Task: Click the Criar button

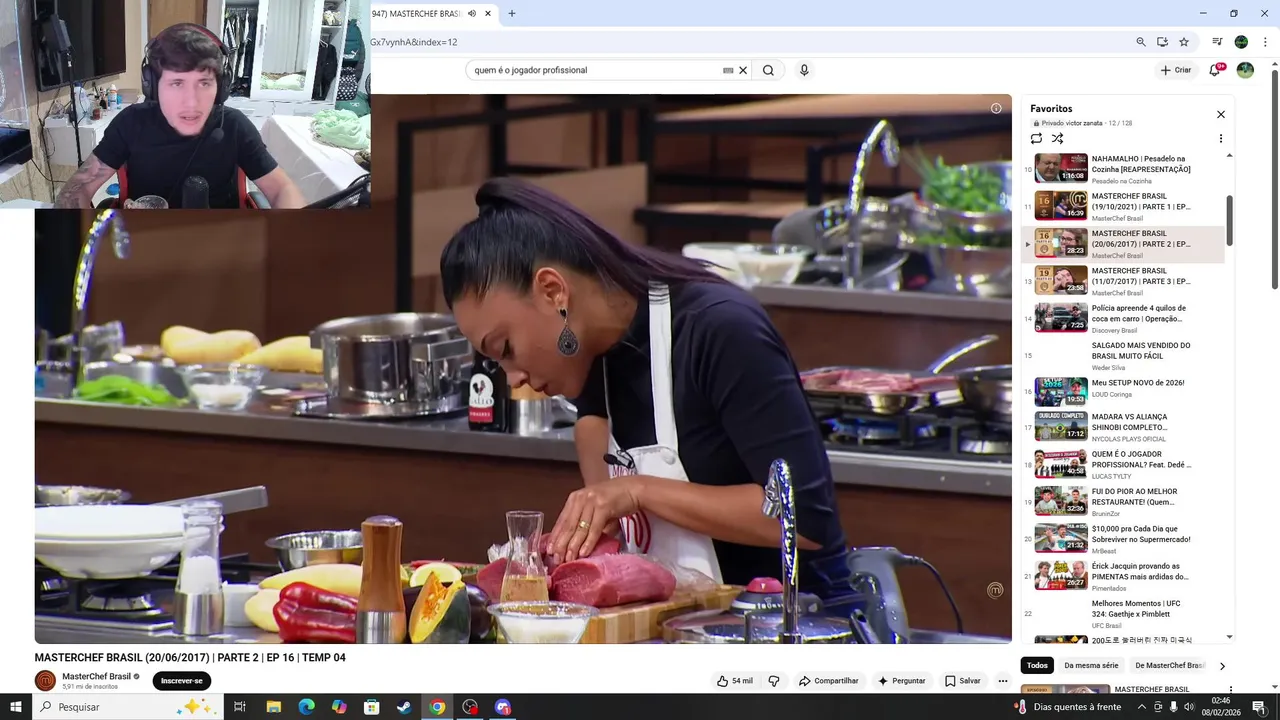Action: [1176, 70]
